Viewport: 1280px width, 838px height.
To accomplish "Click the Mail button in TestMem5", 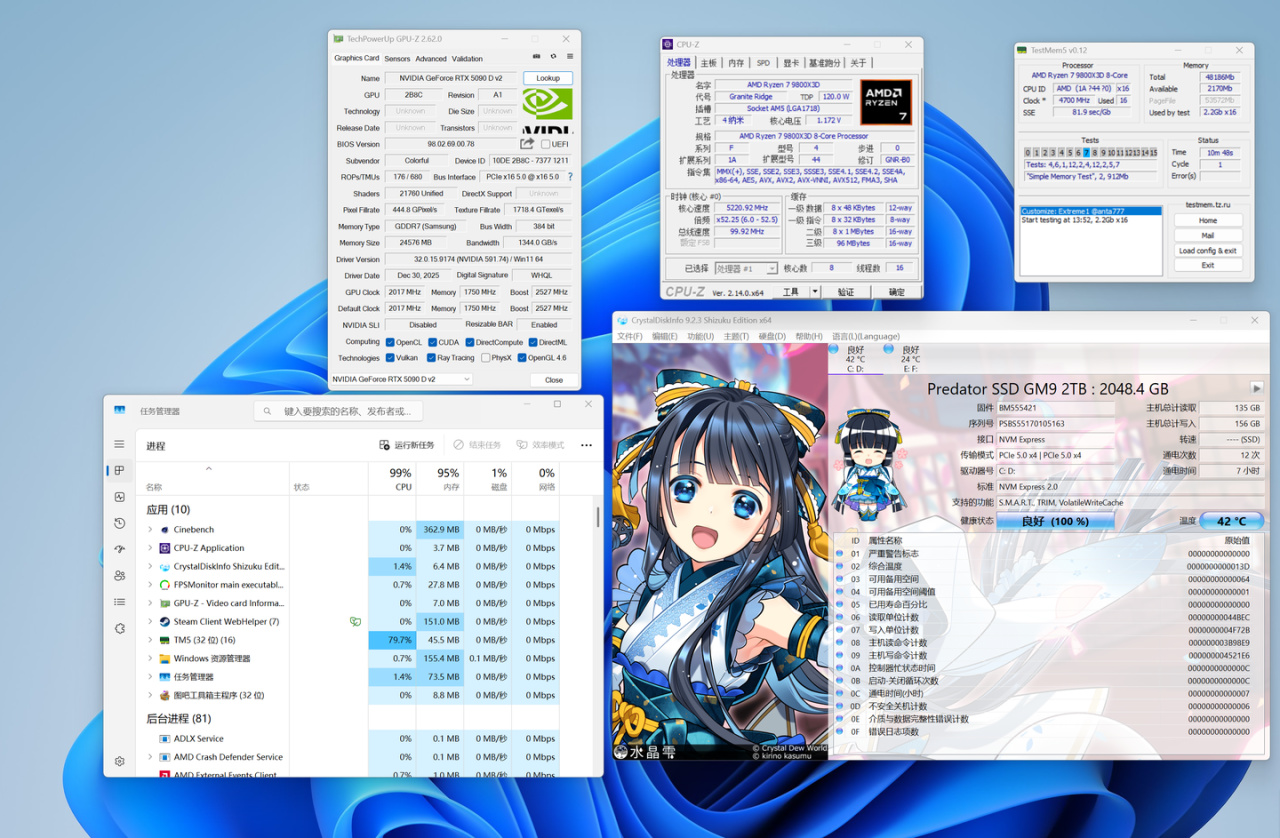I will 1208,236.
